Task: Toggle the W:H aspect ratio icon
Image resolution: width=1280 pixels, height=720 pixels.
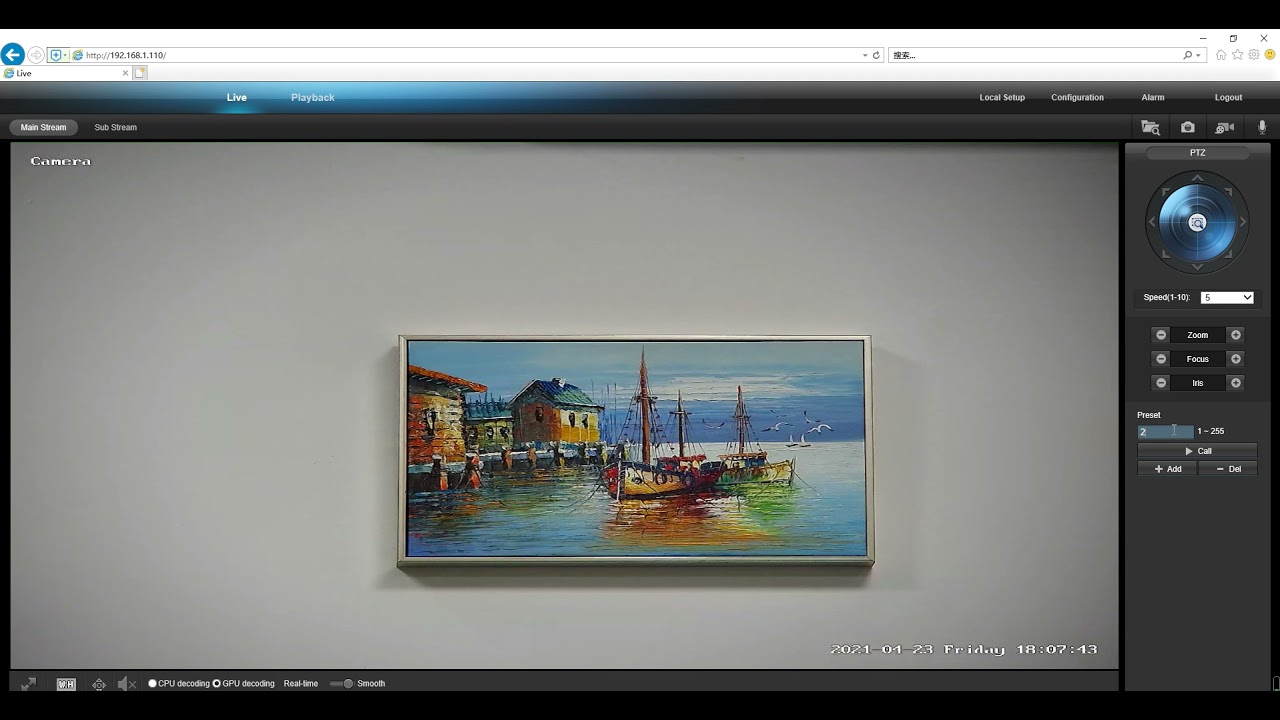Action: 66,684
